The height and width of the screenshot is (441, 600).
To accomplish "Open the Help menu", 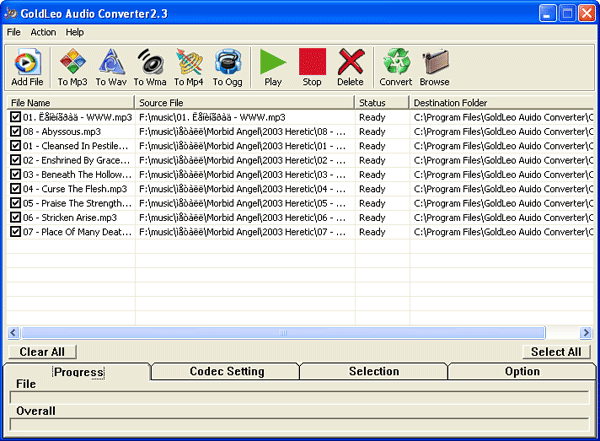I will click(x=75, y=32).
